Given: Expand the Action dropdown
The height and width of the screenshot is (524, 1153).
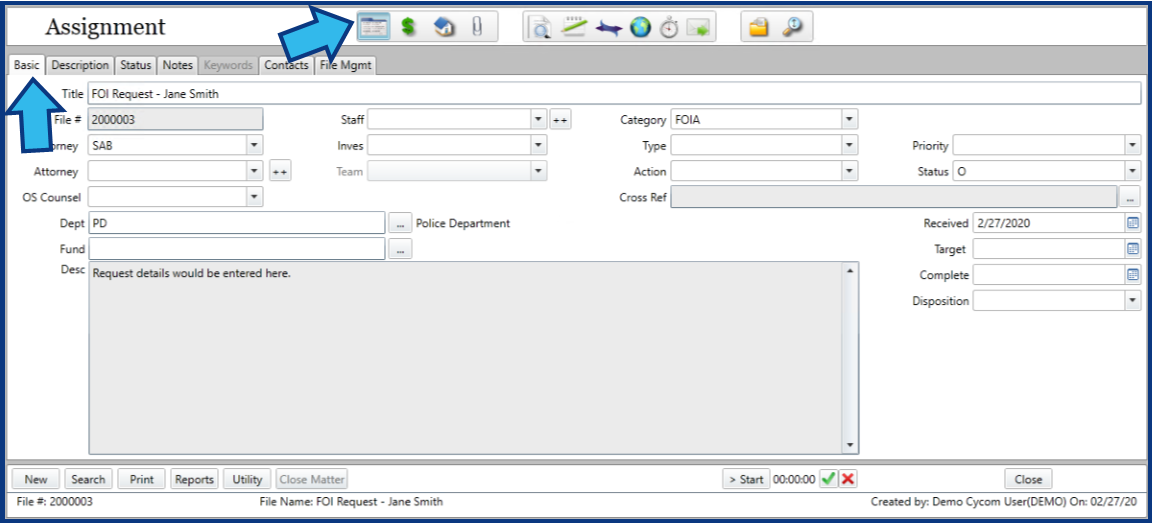Looking at the screenshot, I should pos(849,171).
